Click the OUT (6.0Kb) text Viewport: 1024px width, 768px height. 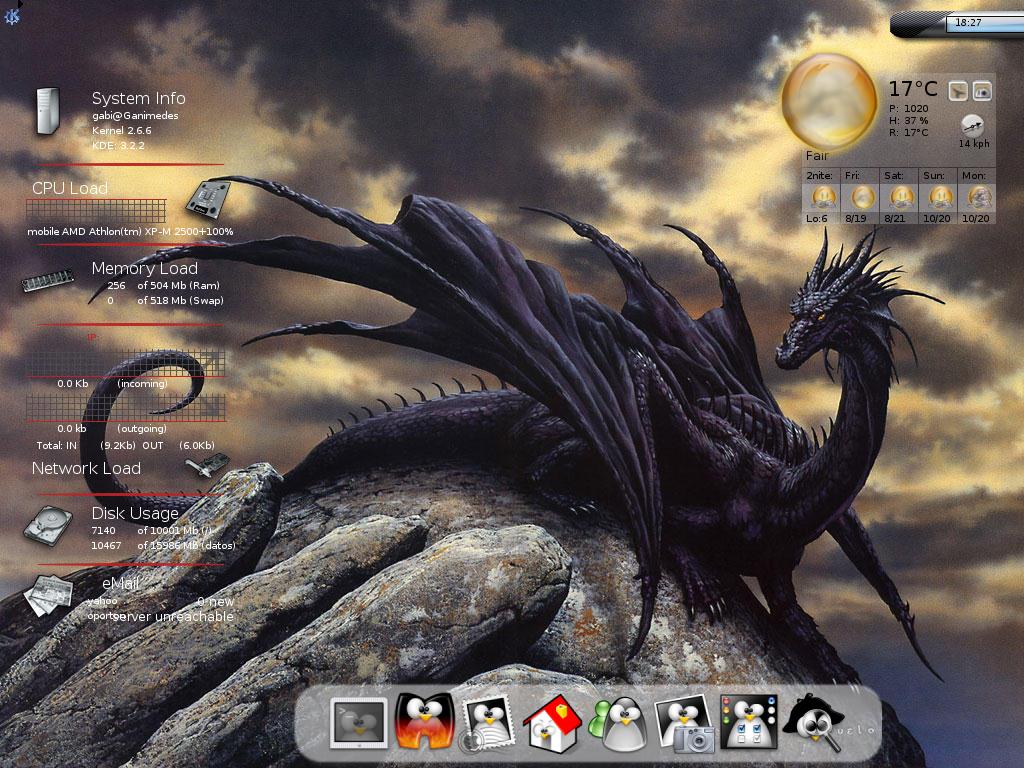tap(178, 445)
